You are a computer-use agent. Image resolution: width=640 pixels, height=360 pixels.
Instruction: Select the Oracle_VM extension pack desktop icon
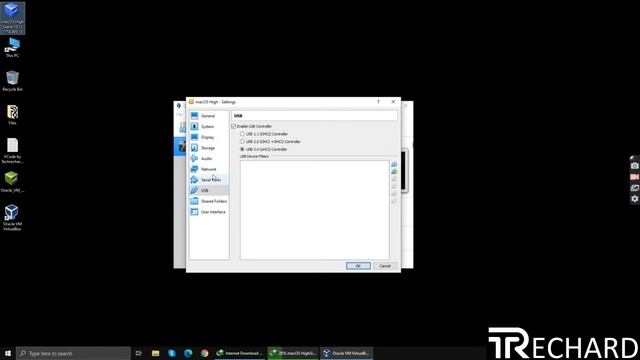pos(13,182)
